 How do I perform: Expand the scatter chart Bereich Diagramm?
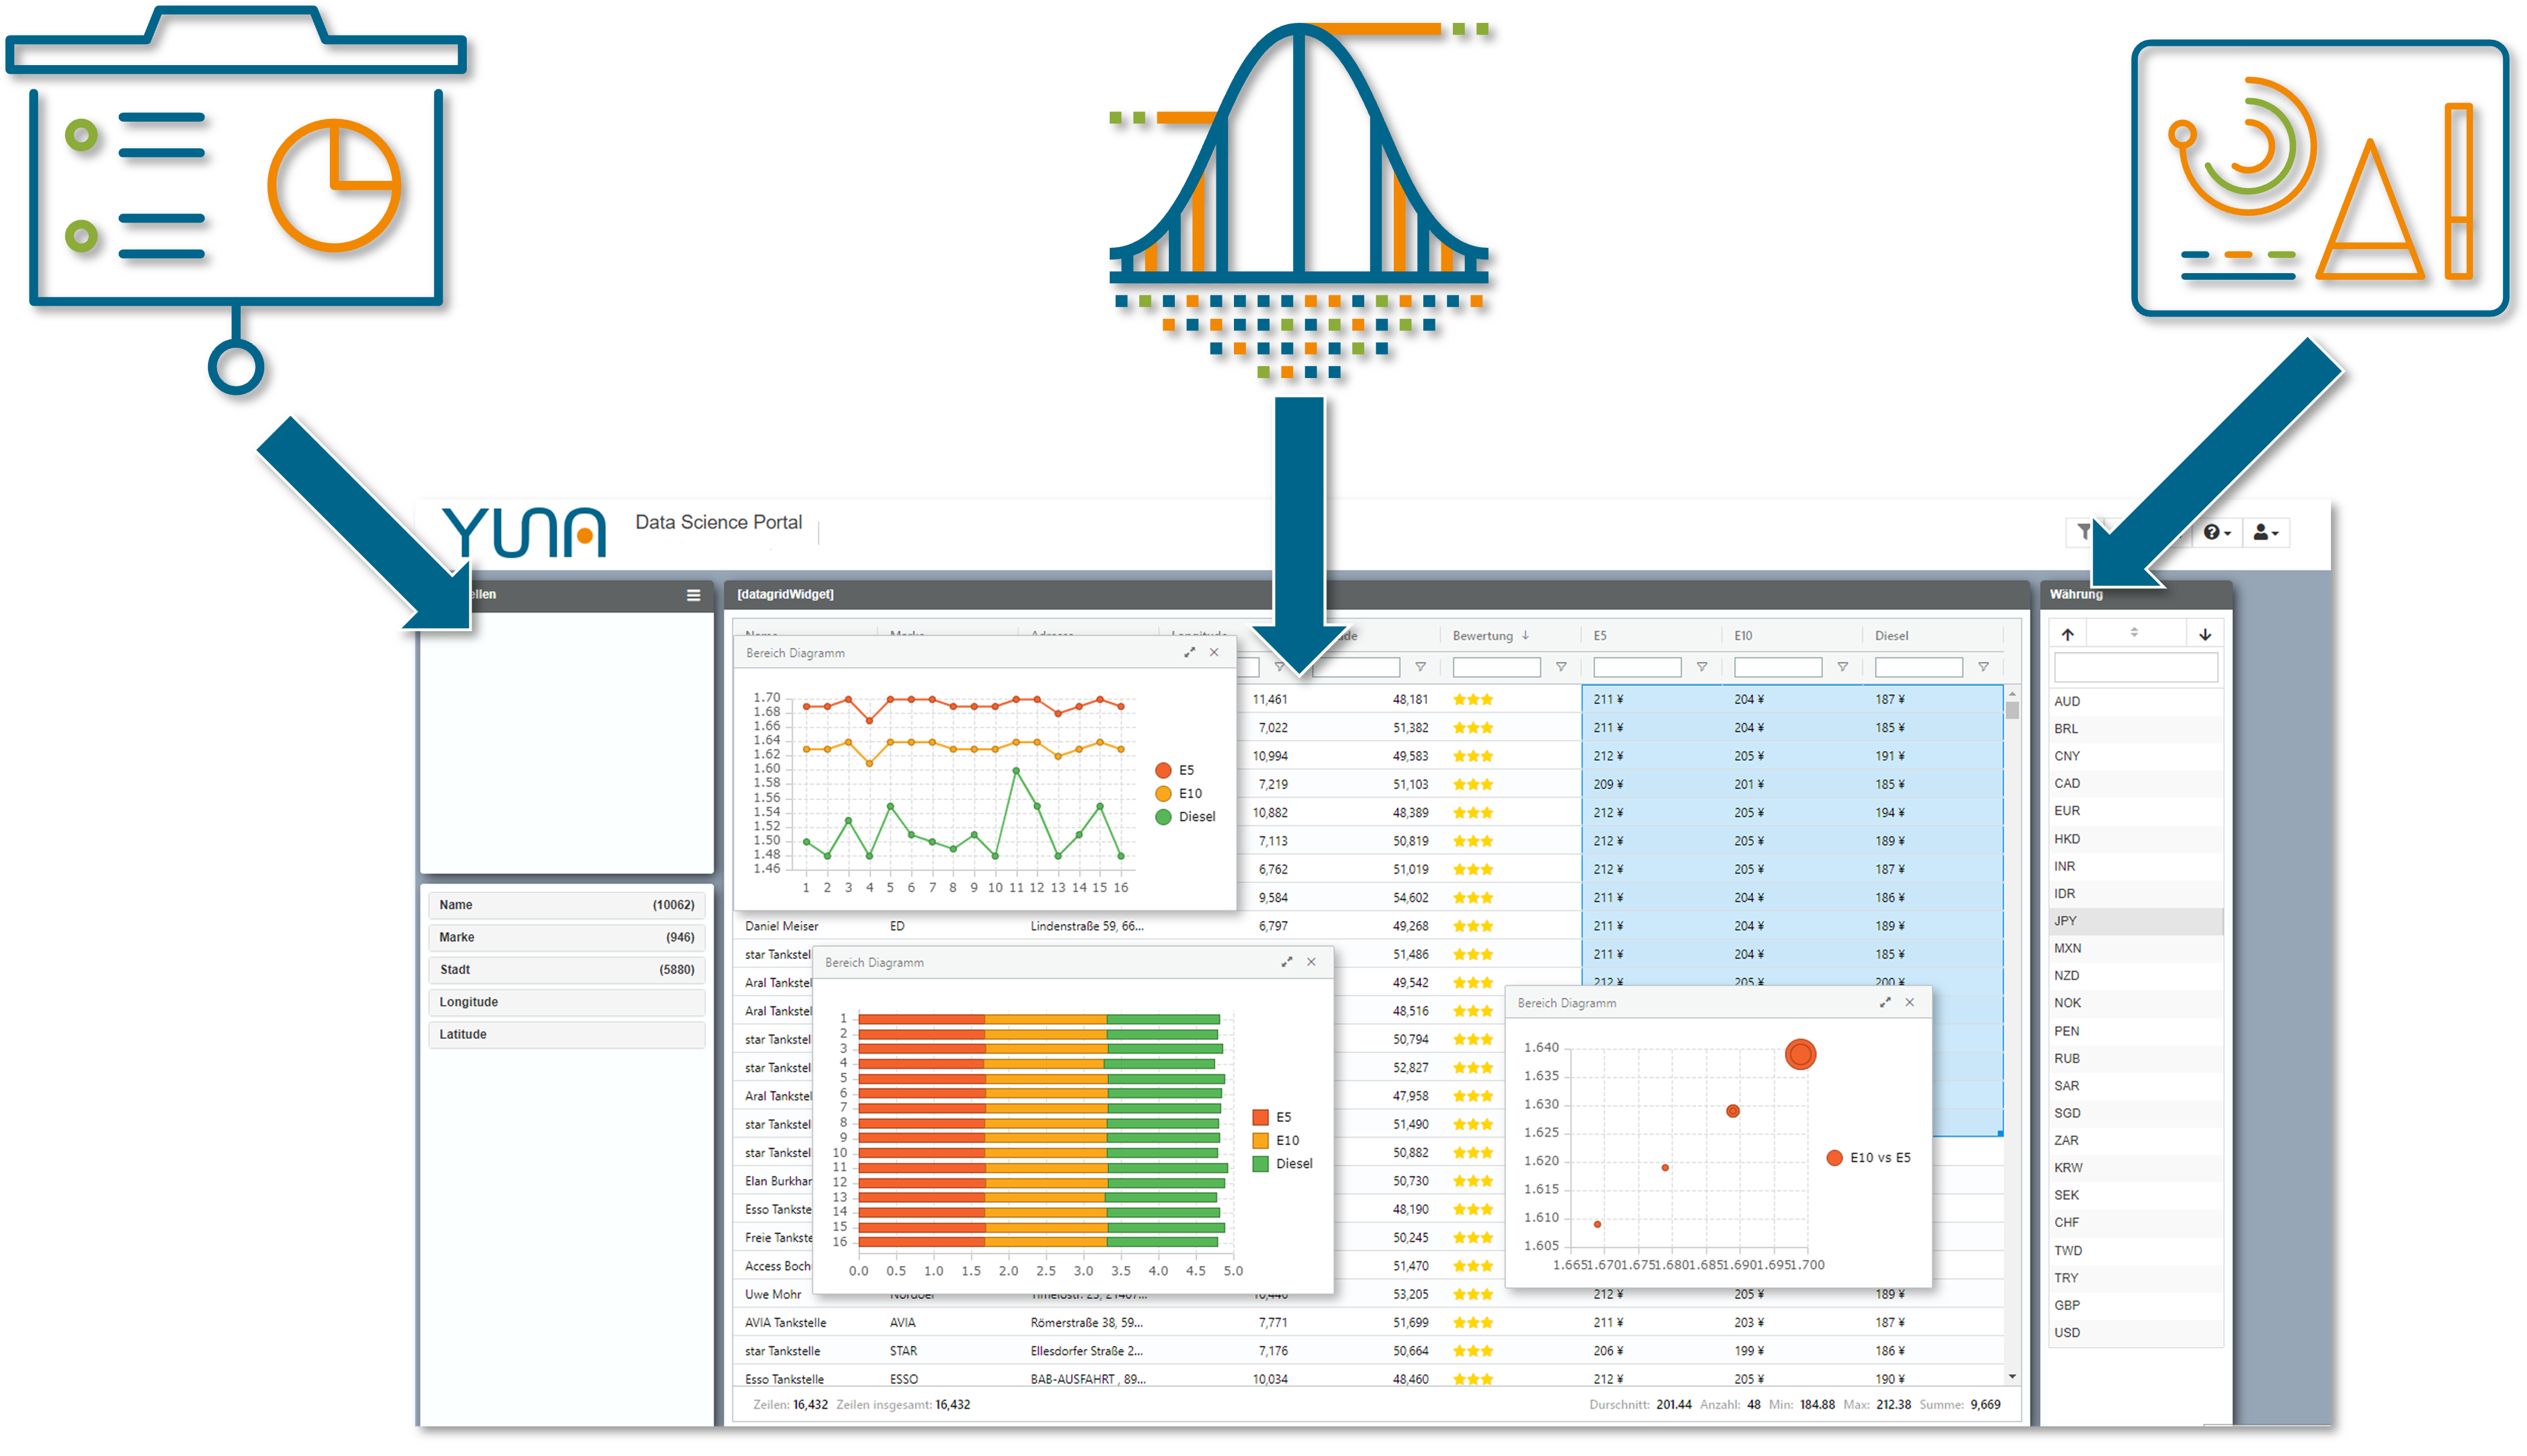(1884, 1002)
